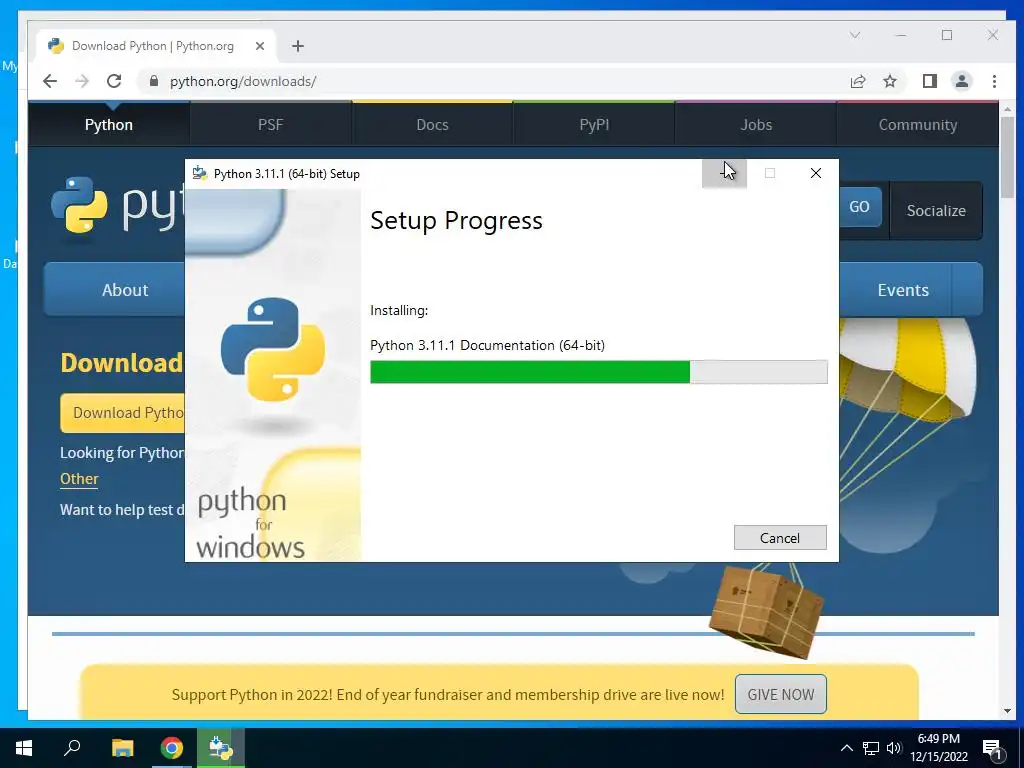
Task: Open the About navigation menu
Action: [125, 289]
